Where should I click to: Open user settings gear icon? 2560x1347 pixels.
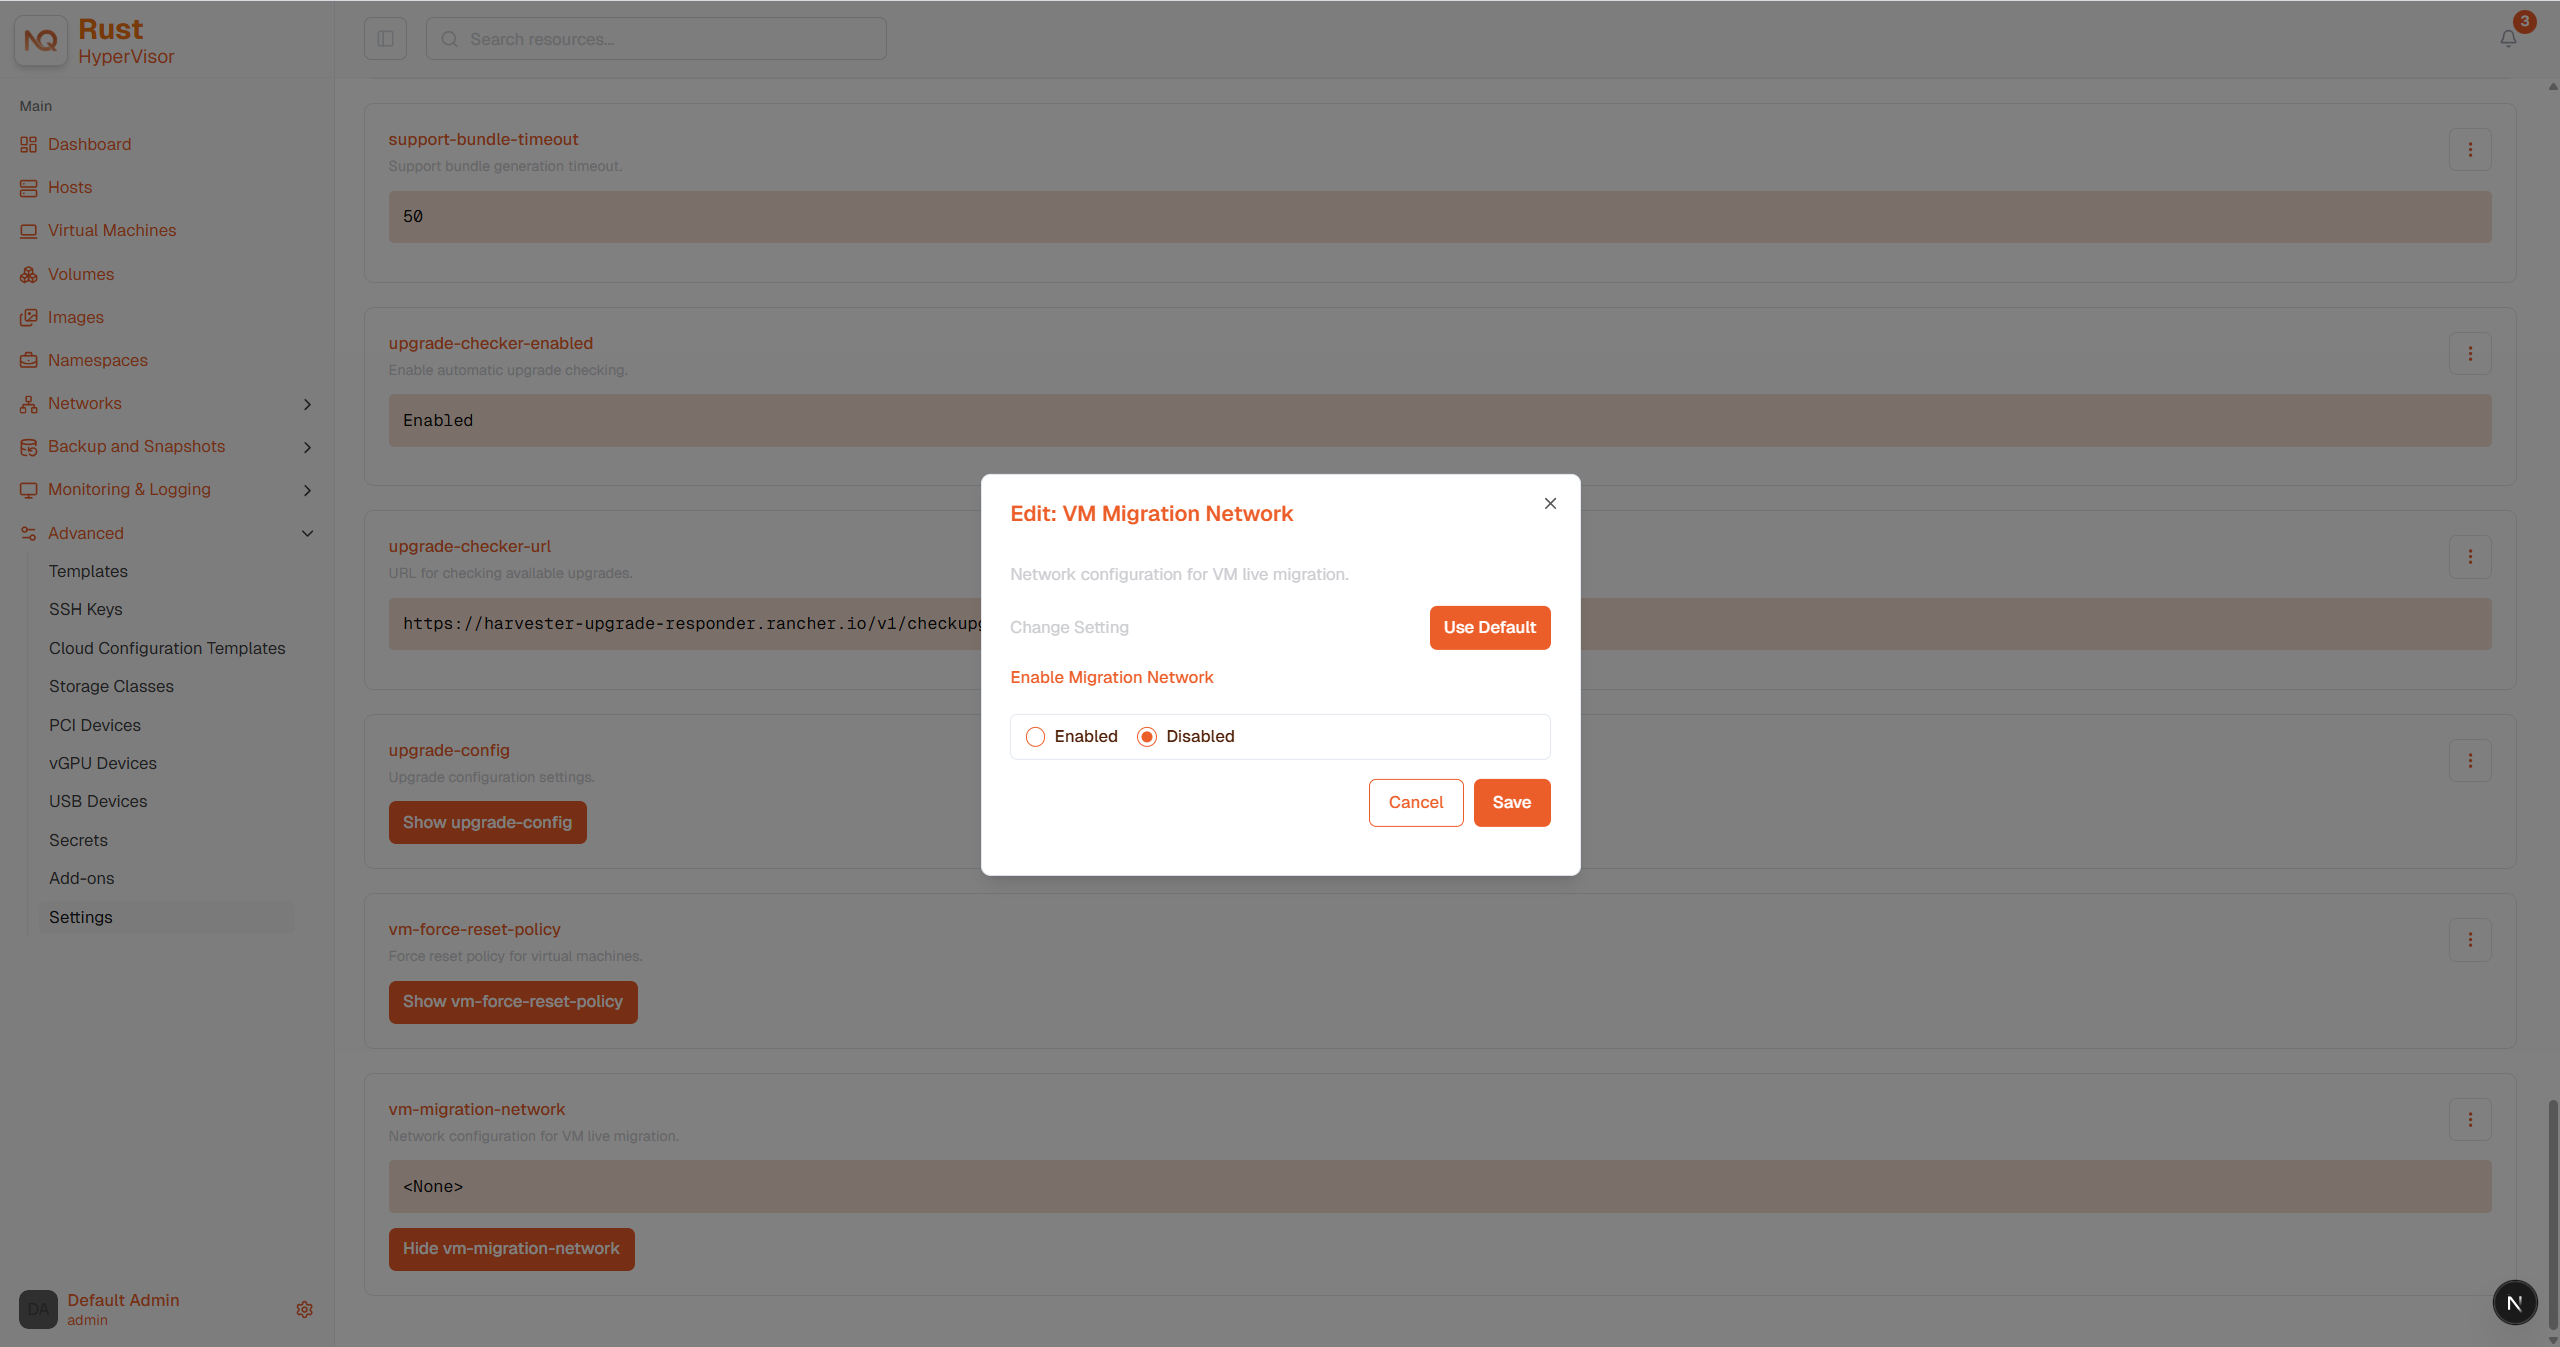point(305,1309)
